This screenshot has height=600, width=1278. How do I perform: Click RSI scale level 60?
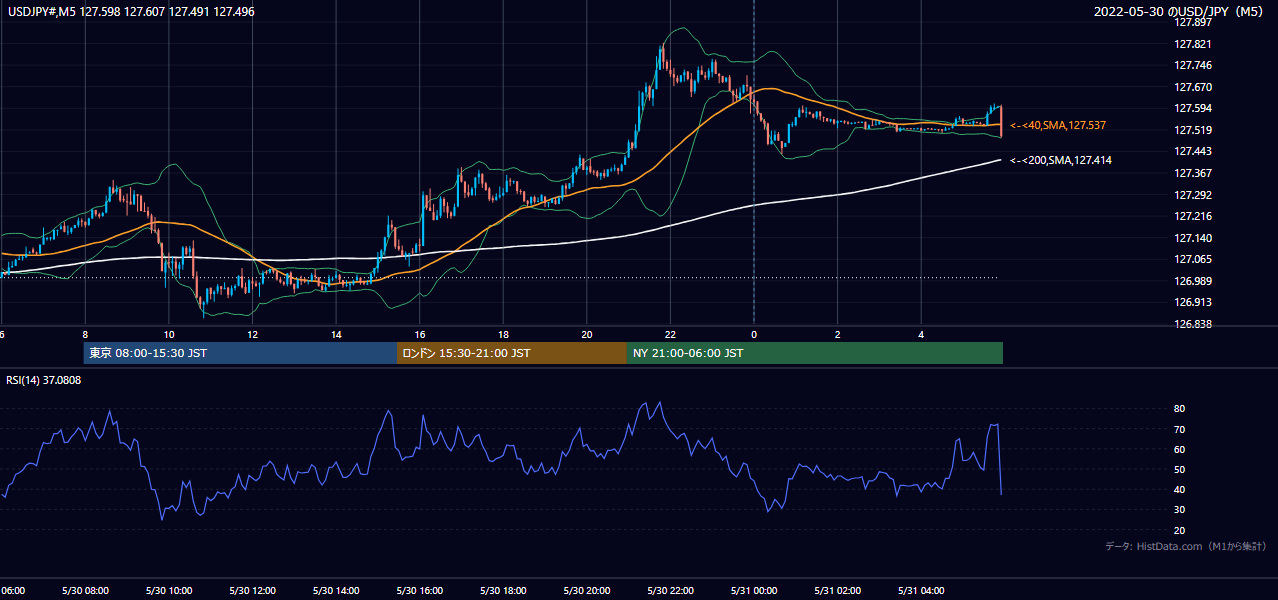click(x=1180, y=449)
